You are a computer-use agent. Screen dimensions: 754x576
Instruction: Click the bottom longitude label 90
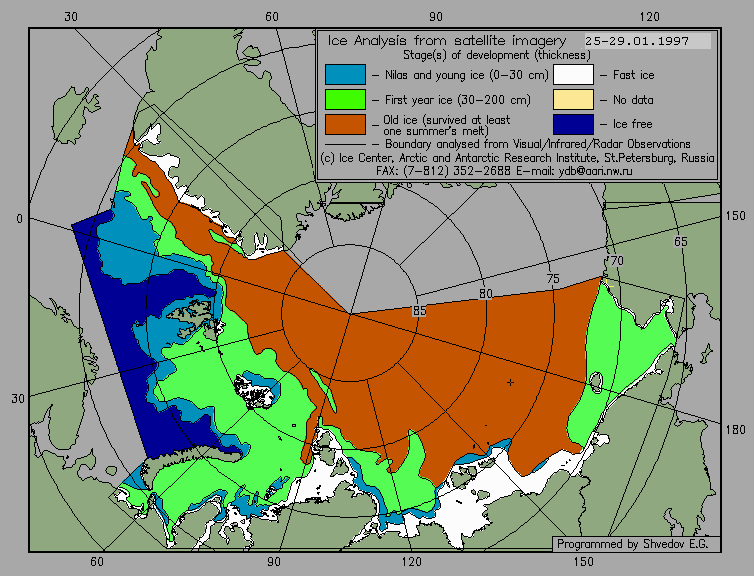click(x=274, y=562)
